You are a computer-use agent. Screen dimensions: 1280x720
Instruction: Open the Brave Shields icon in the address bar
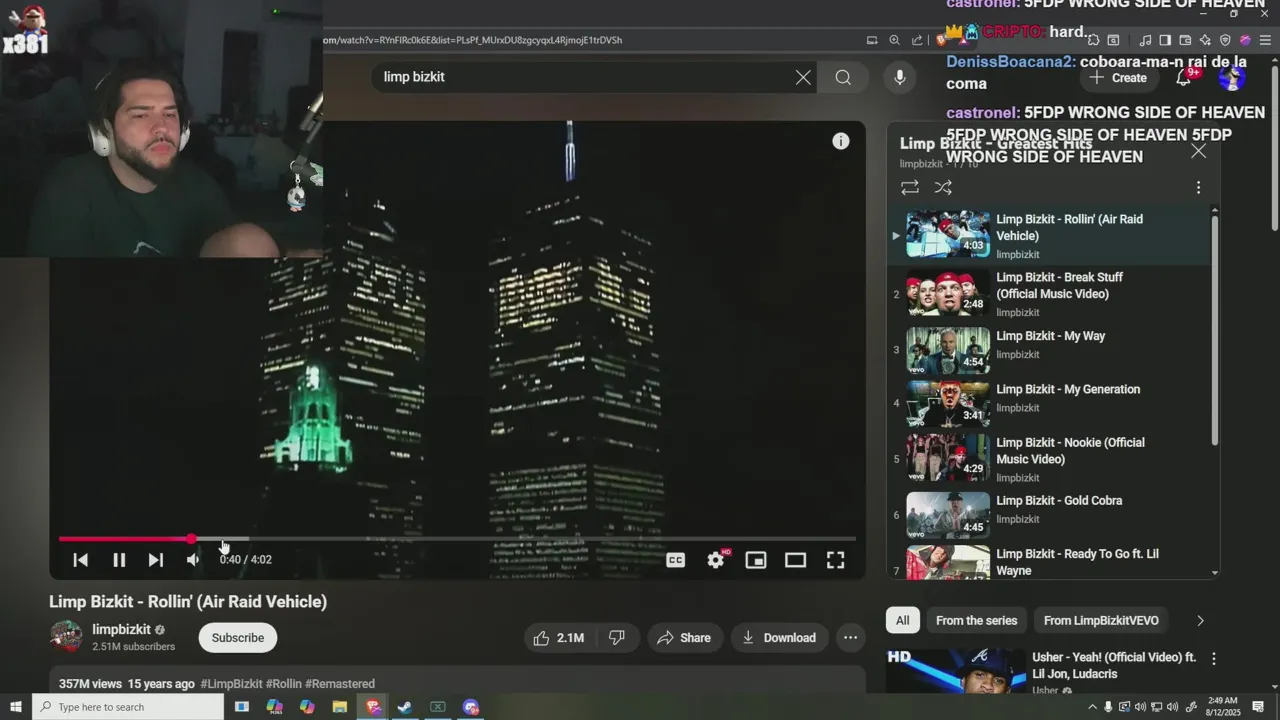click(x=941, y=40)
